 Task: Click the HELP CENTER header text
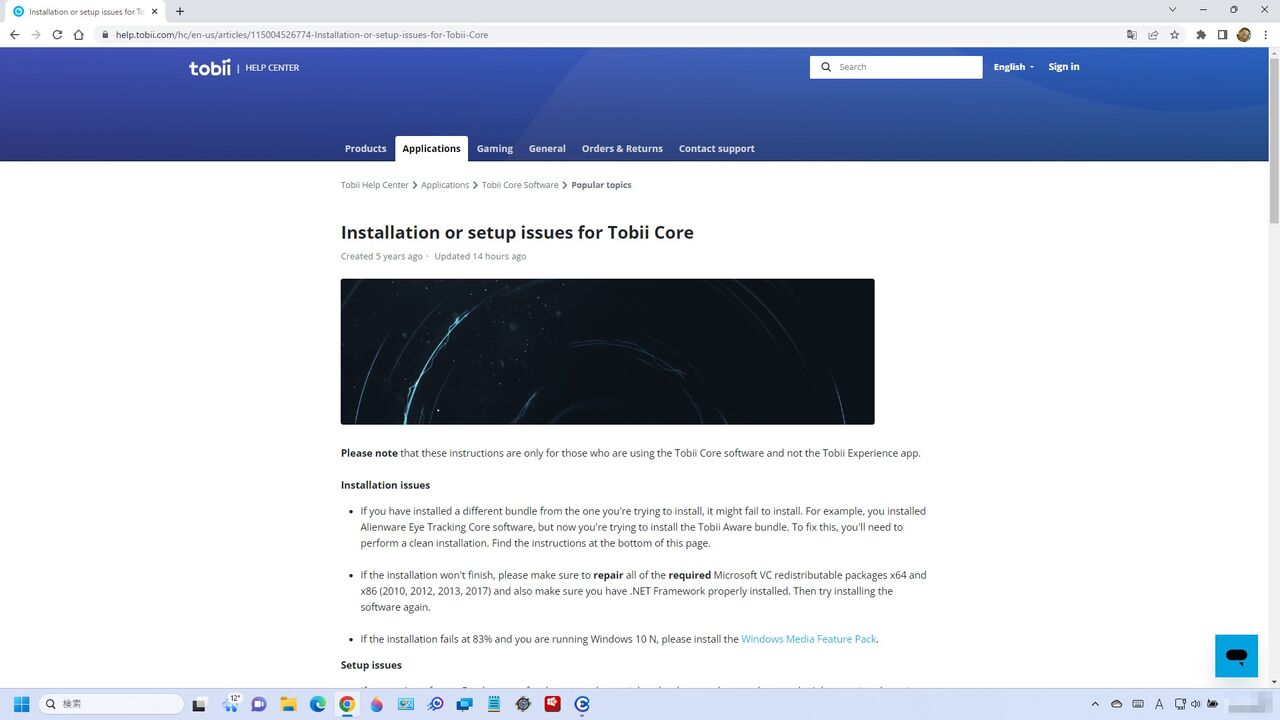coord(272,68)
